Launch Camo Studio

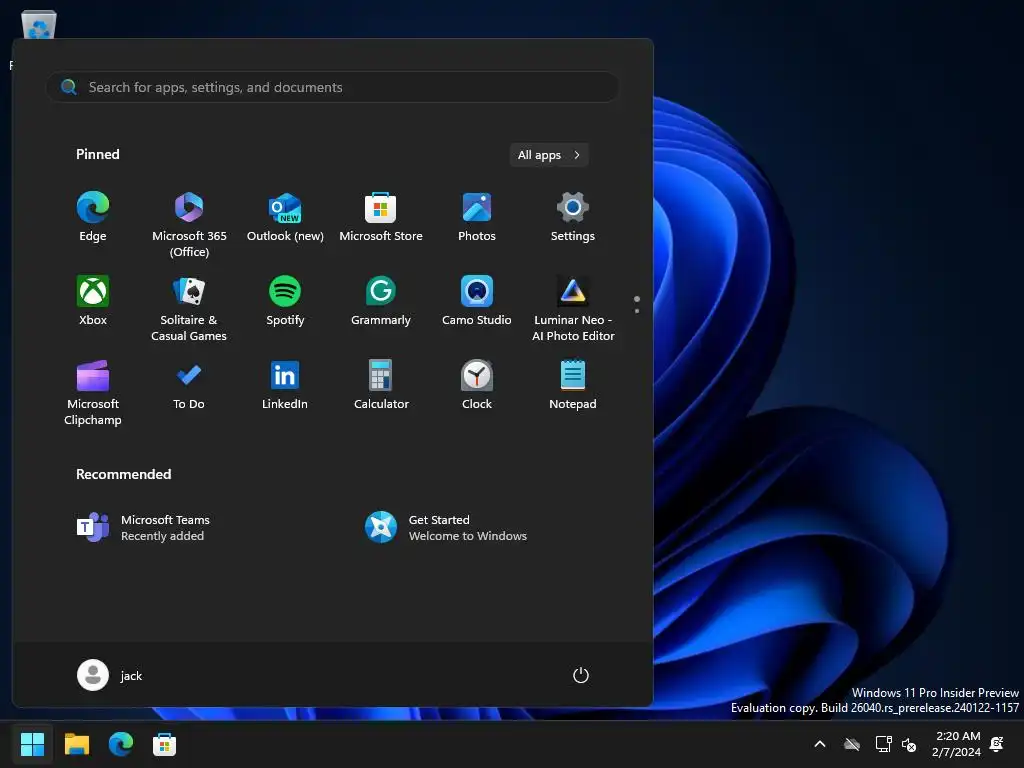click(477, 302)
